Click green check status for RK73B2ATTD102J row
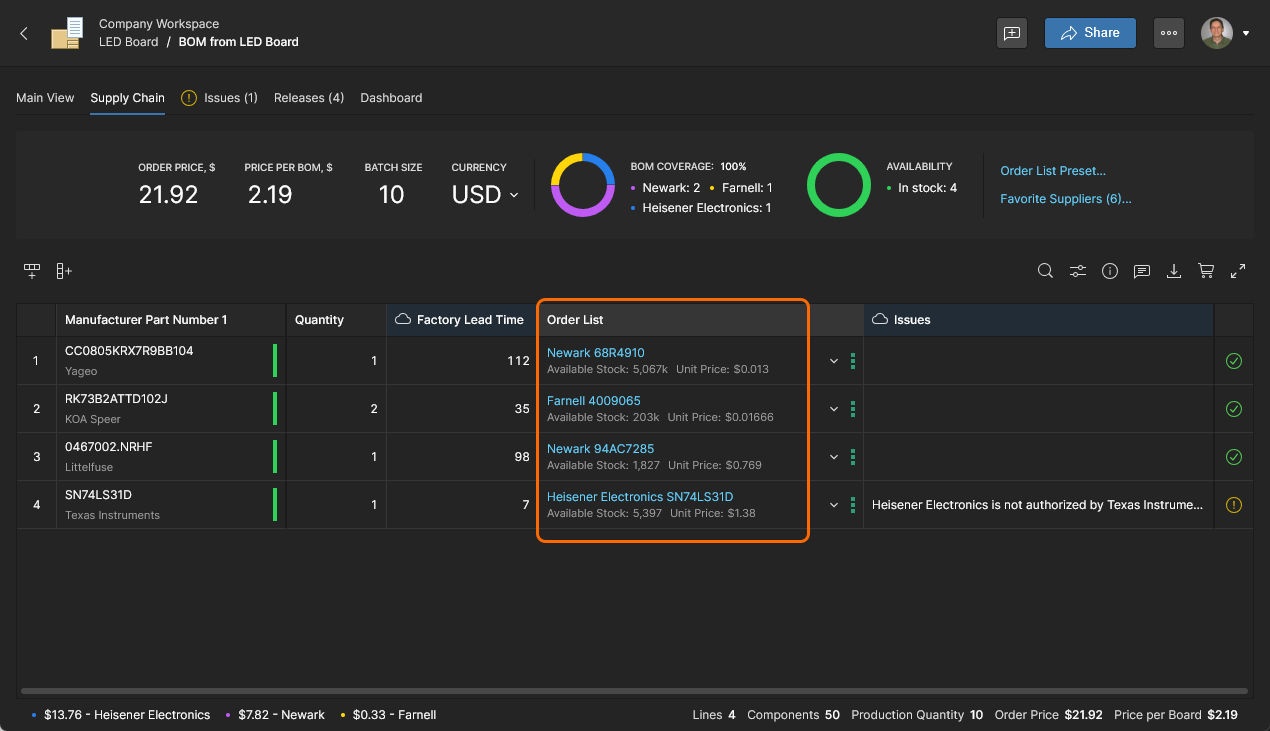The height and width of the screenshot is (731, 1270). tap(1233, 409)
